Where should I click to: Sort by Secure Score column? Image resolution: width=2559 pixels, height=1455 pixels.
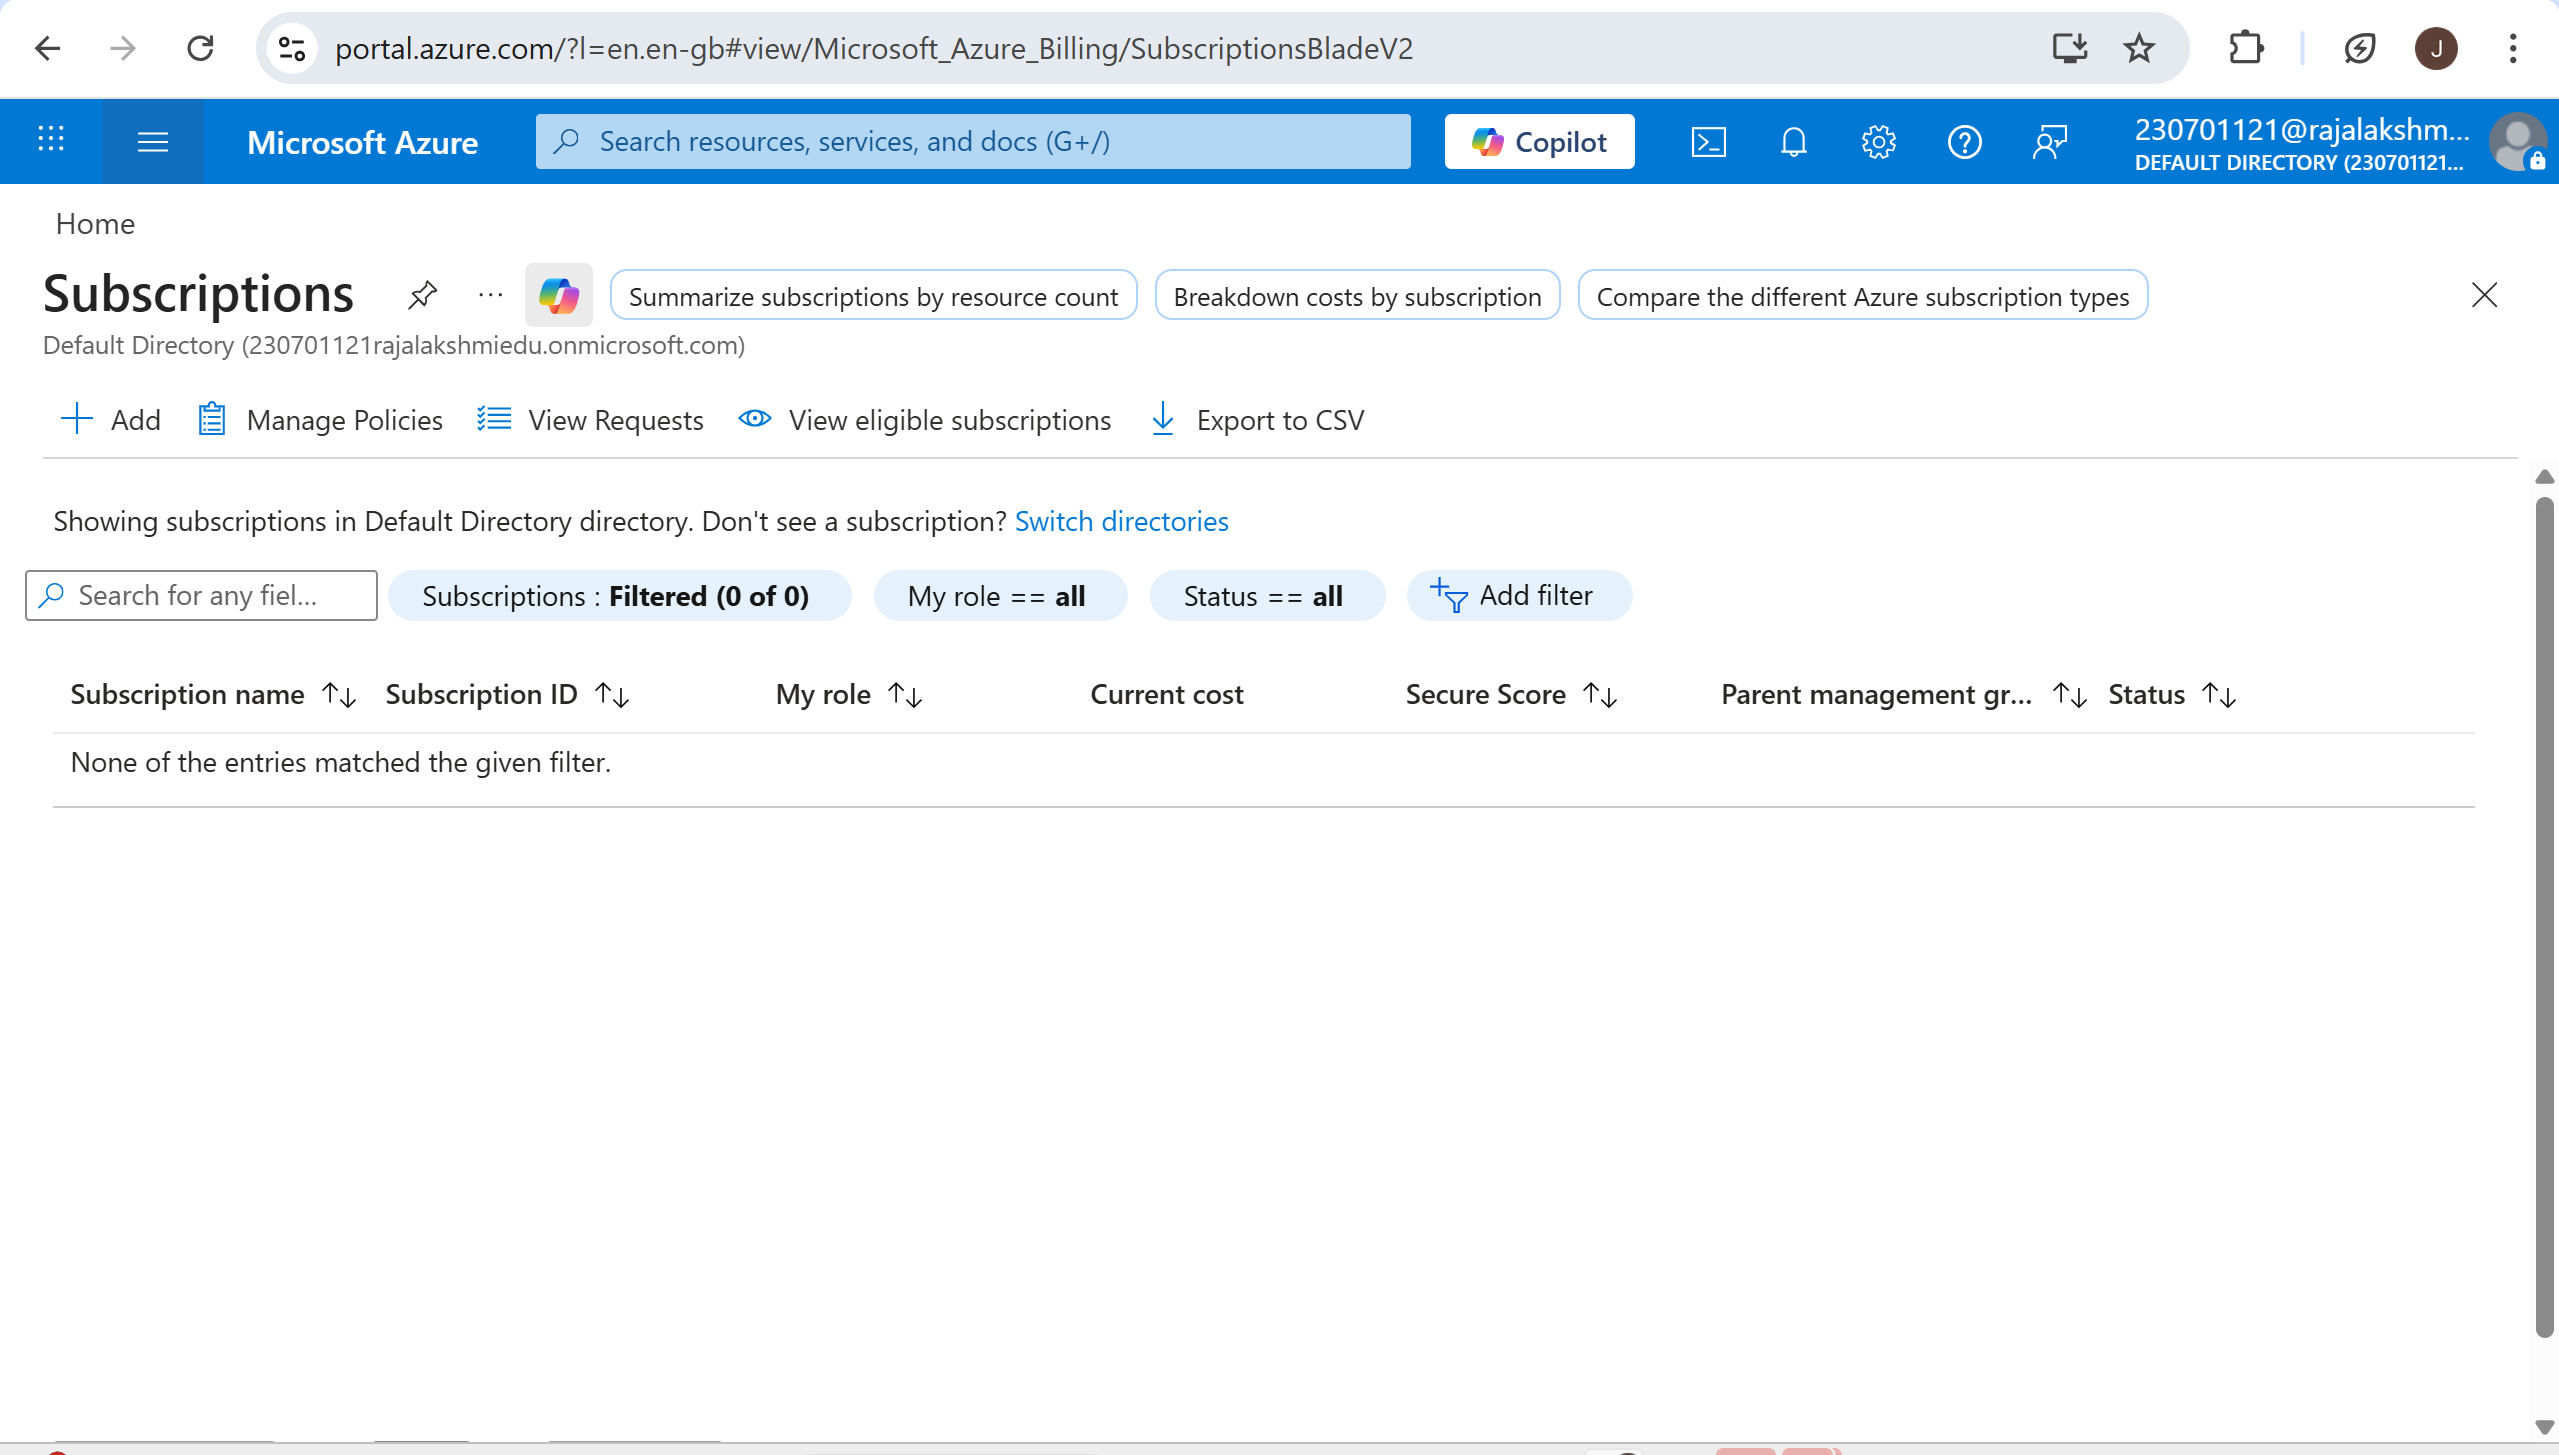coord(1511,694)
